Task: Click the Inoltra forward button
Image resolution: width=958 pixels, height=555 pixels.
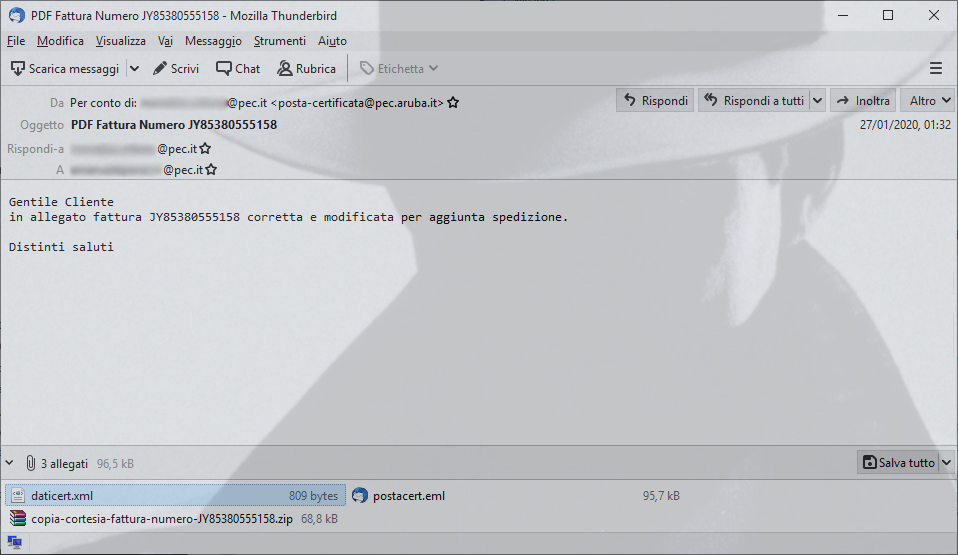Action: (x=863, y=100)
